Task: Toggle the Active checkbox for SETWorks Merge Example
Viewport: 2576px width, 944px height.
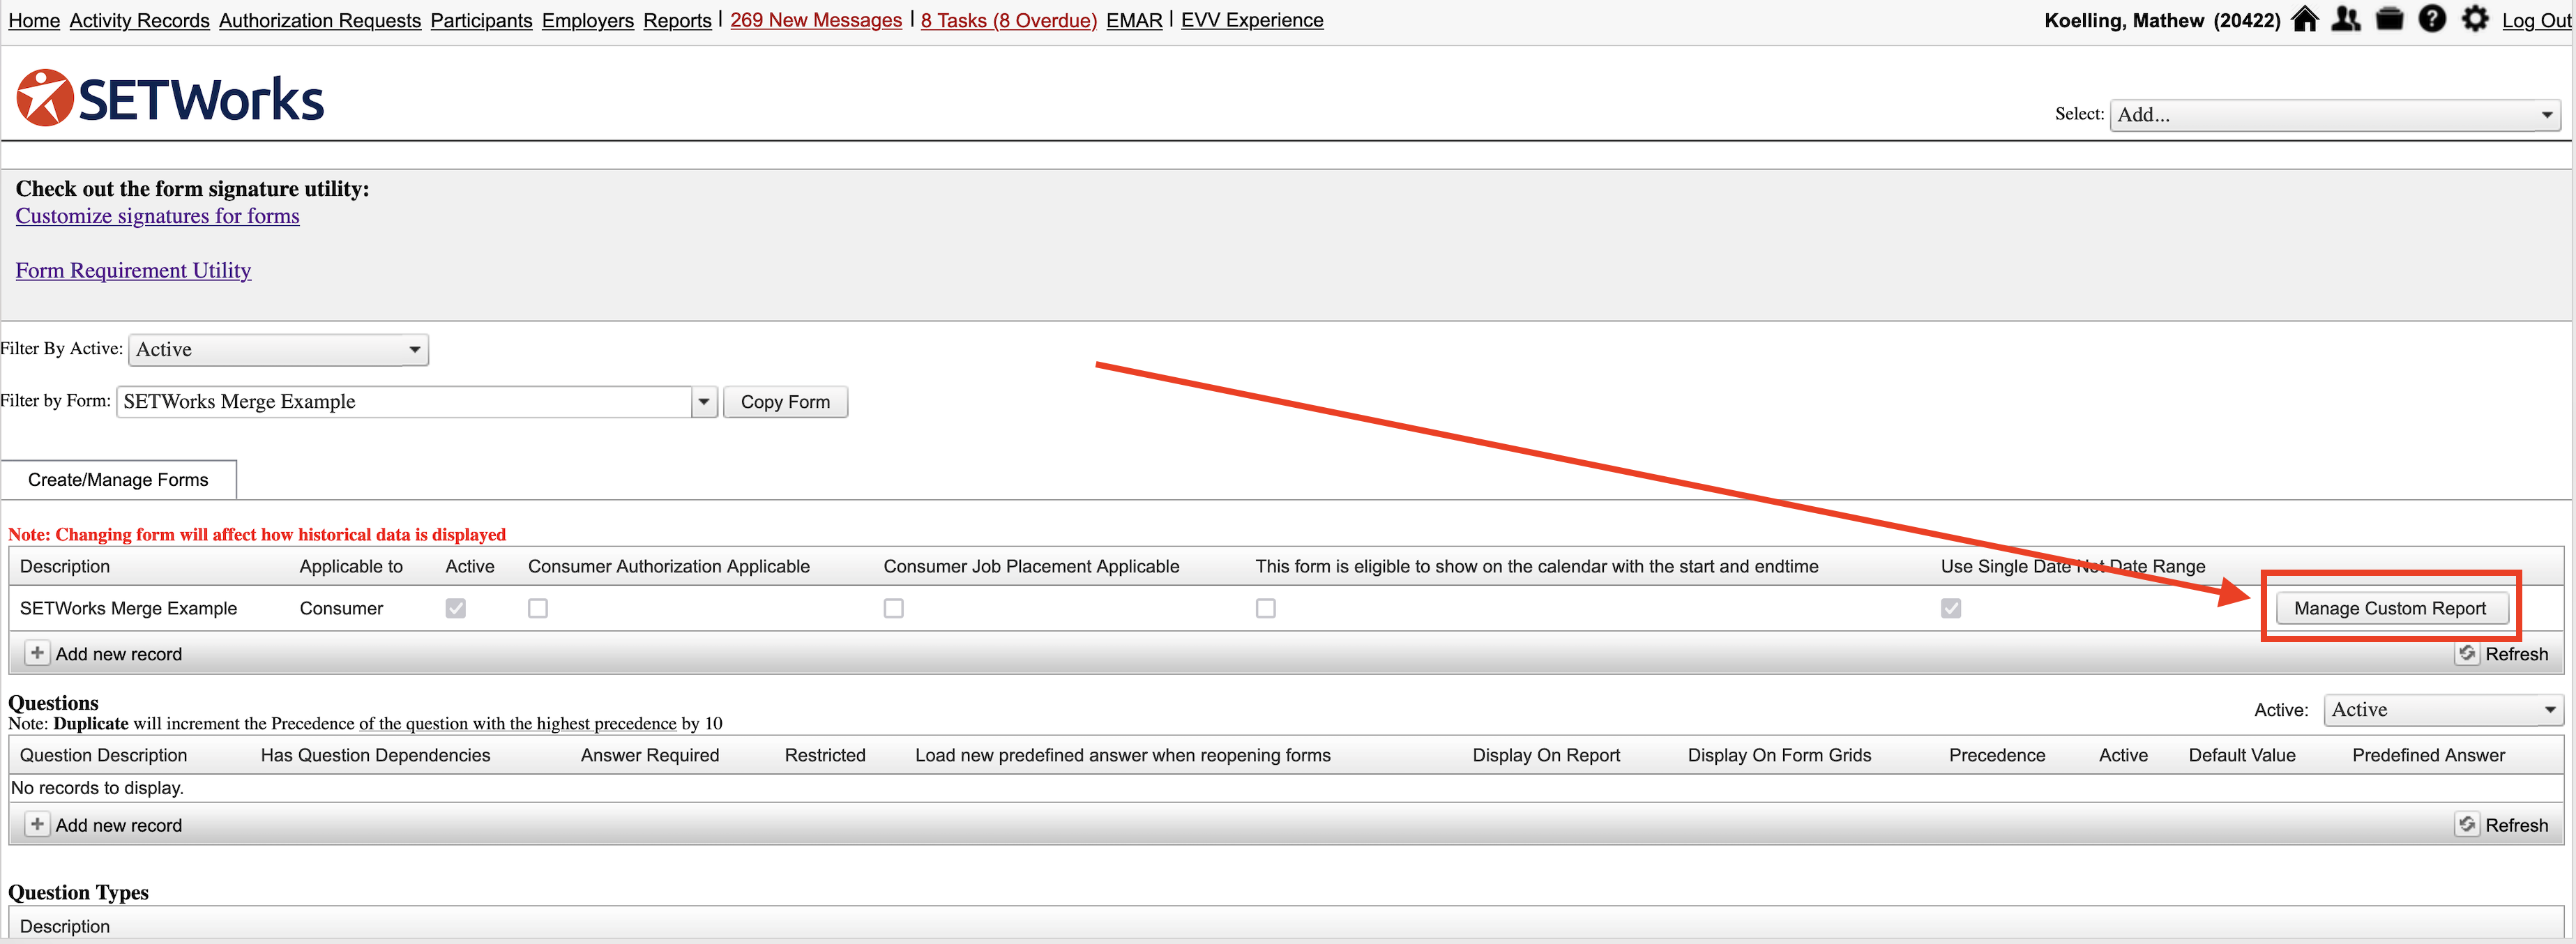Action: pyautogui.click(x=456, y=608)
